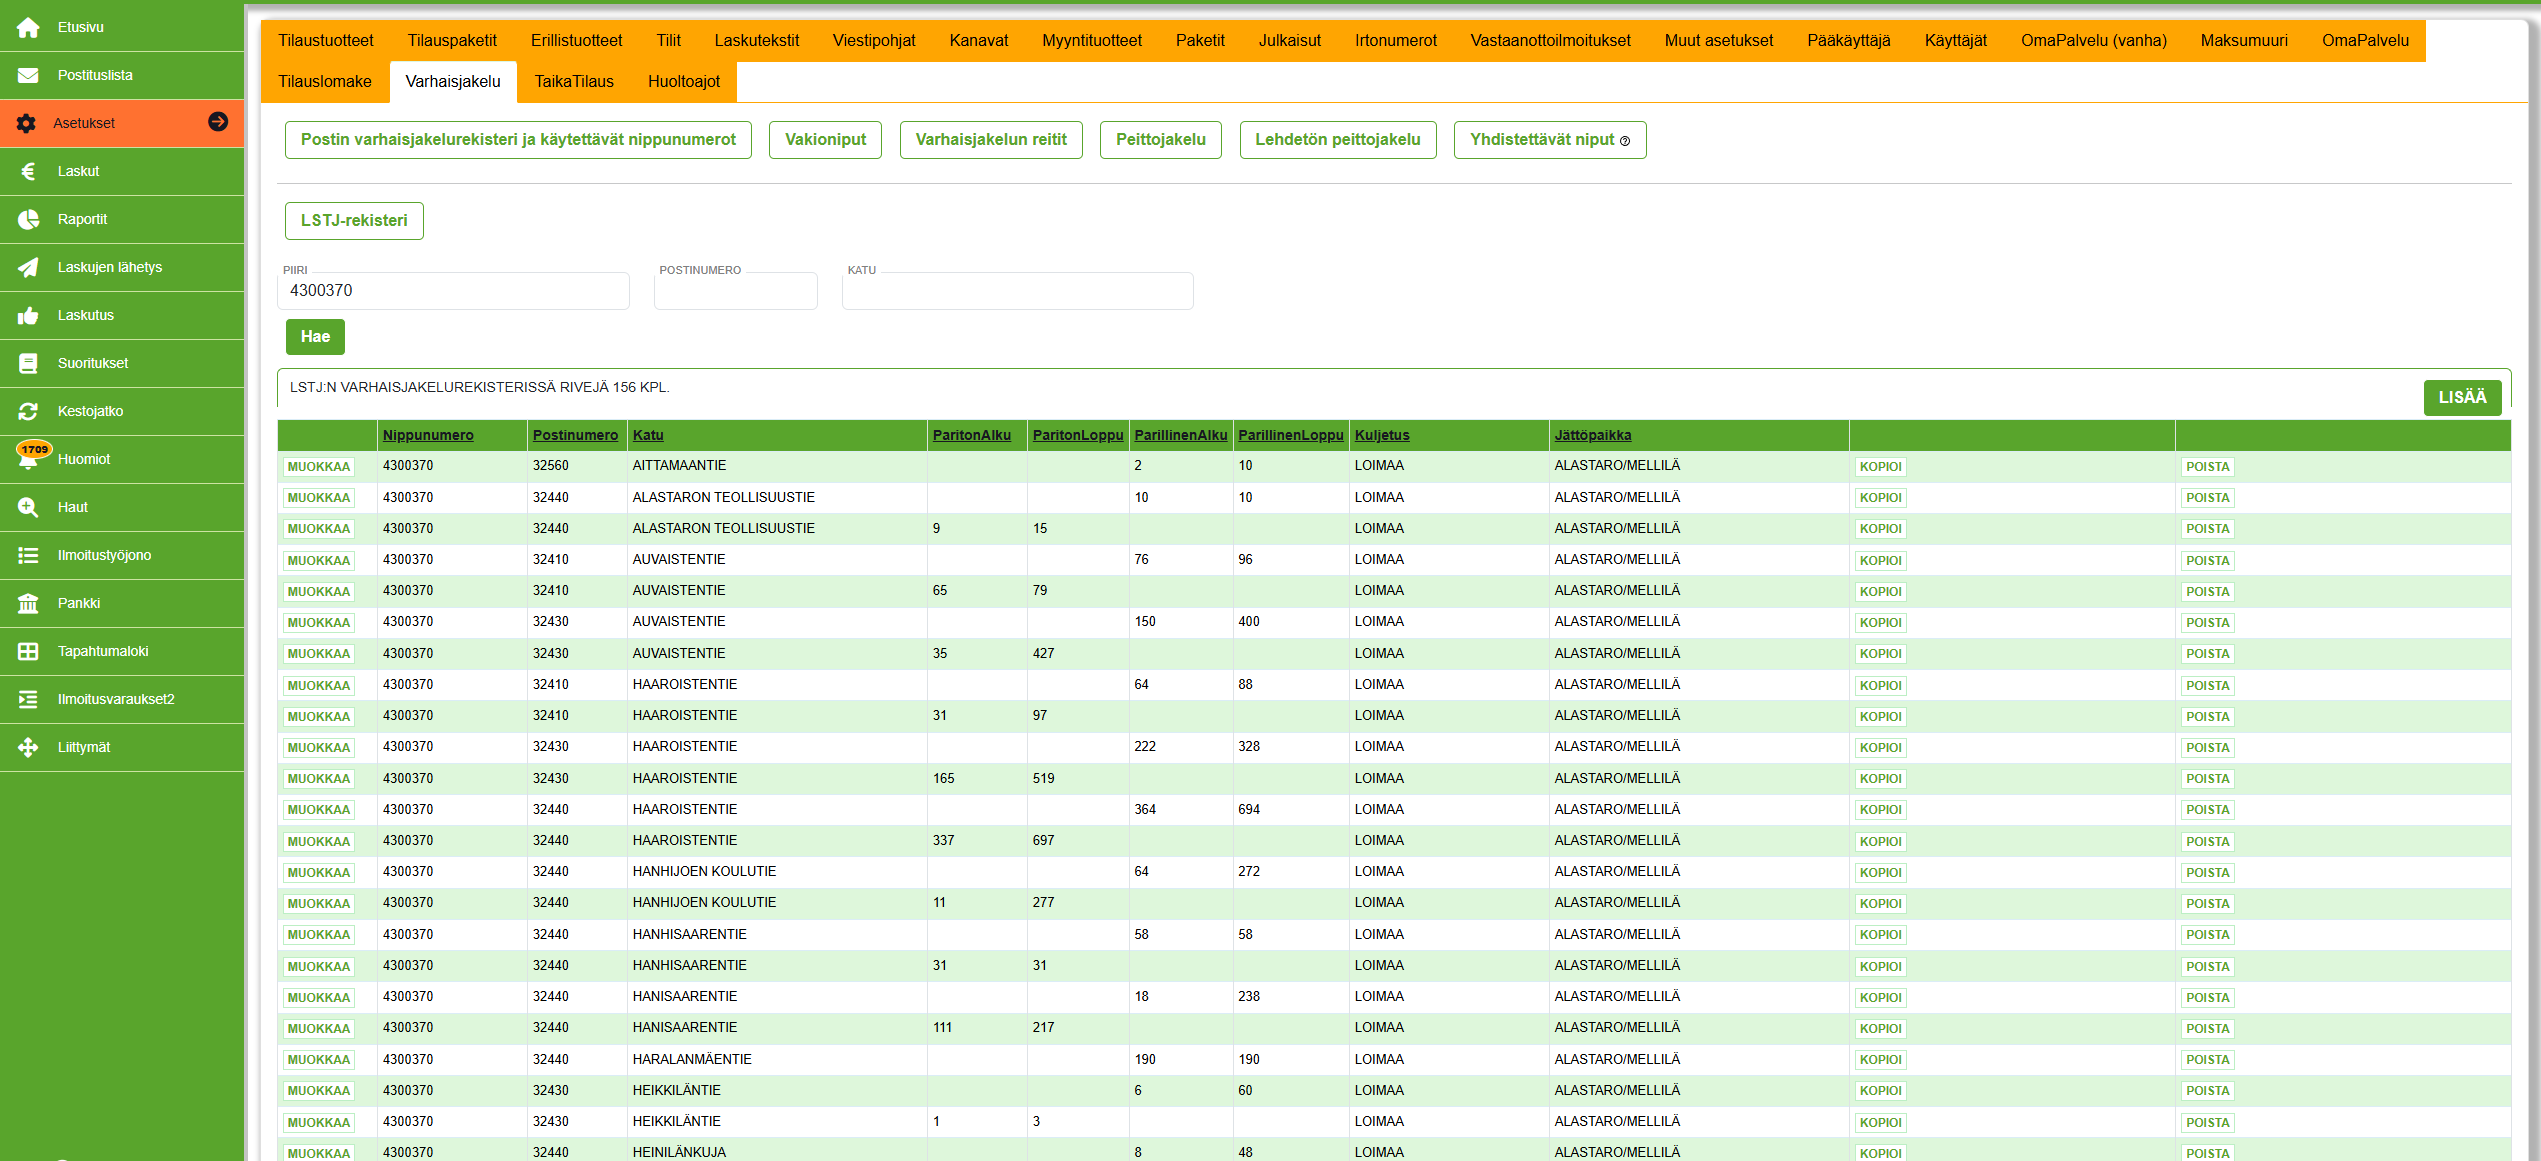The image size is (2541, 1161).
Task: Click the Haut search icon
Action: tap(28, 507)
